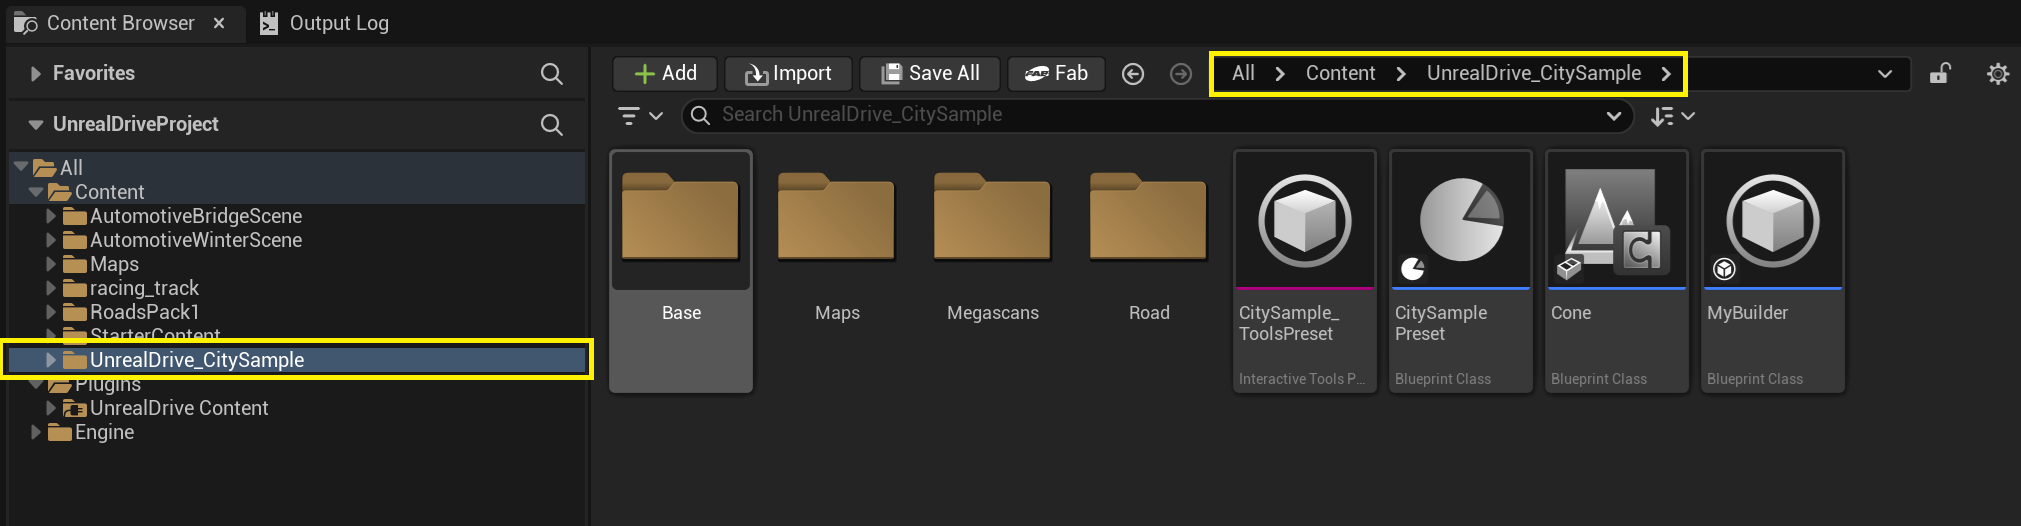Image resolution: width=2021 pixels, height=526 pixels.
Task: Collapse the UnrealDriveProject section
Action: (36, 125)
